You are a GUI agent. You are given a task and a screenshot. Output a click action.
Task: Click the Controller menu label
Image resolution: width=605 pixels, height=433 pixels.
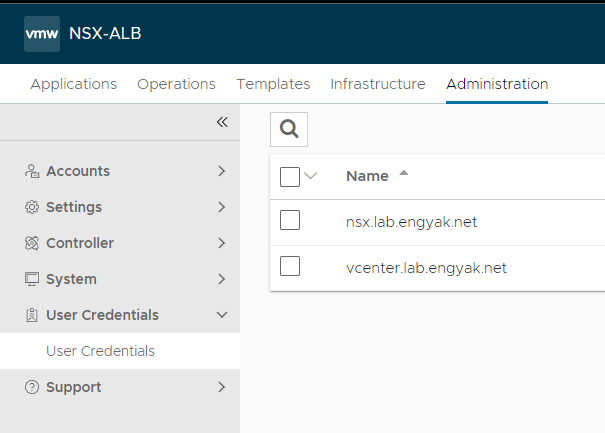point(80,243)
